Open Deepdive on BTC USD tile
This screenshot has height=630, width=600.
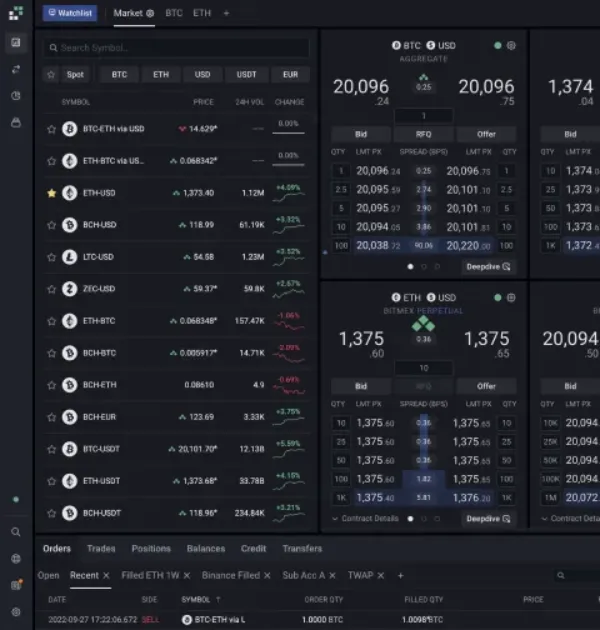(488, 267)
